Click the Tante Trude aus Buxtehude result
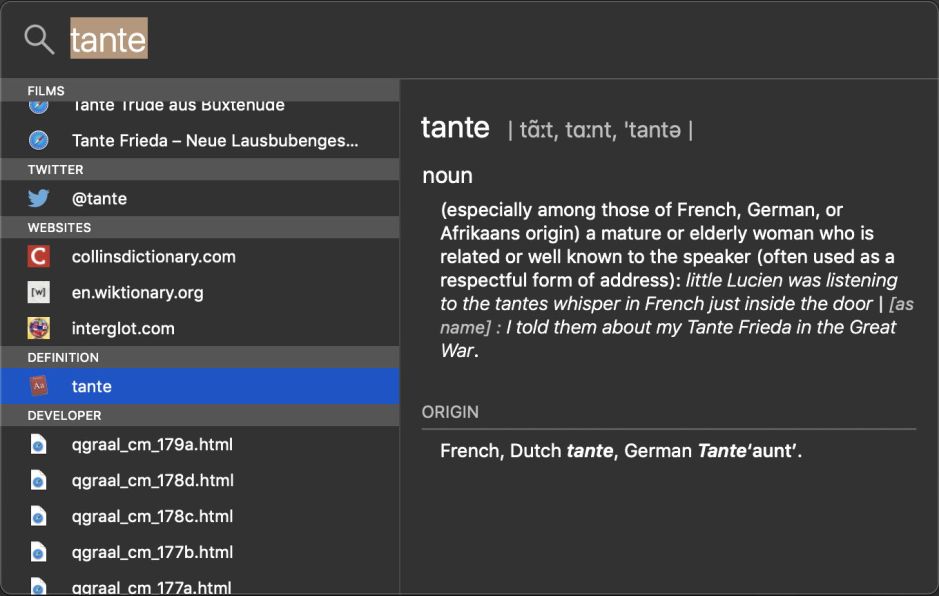Screen dimensions: 939x596 (178, 106)
